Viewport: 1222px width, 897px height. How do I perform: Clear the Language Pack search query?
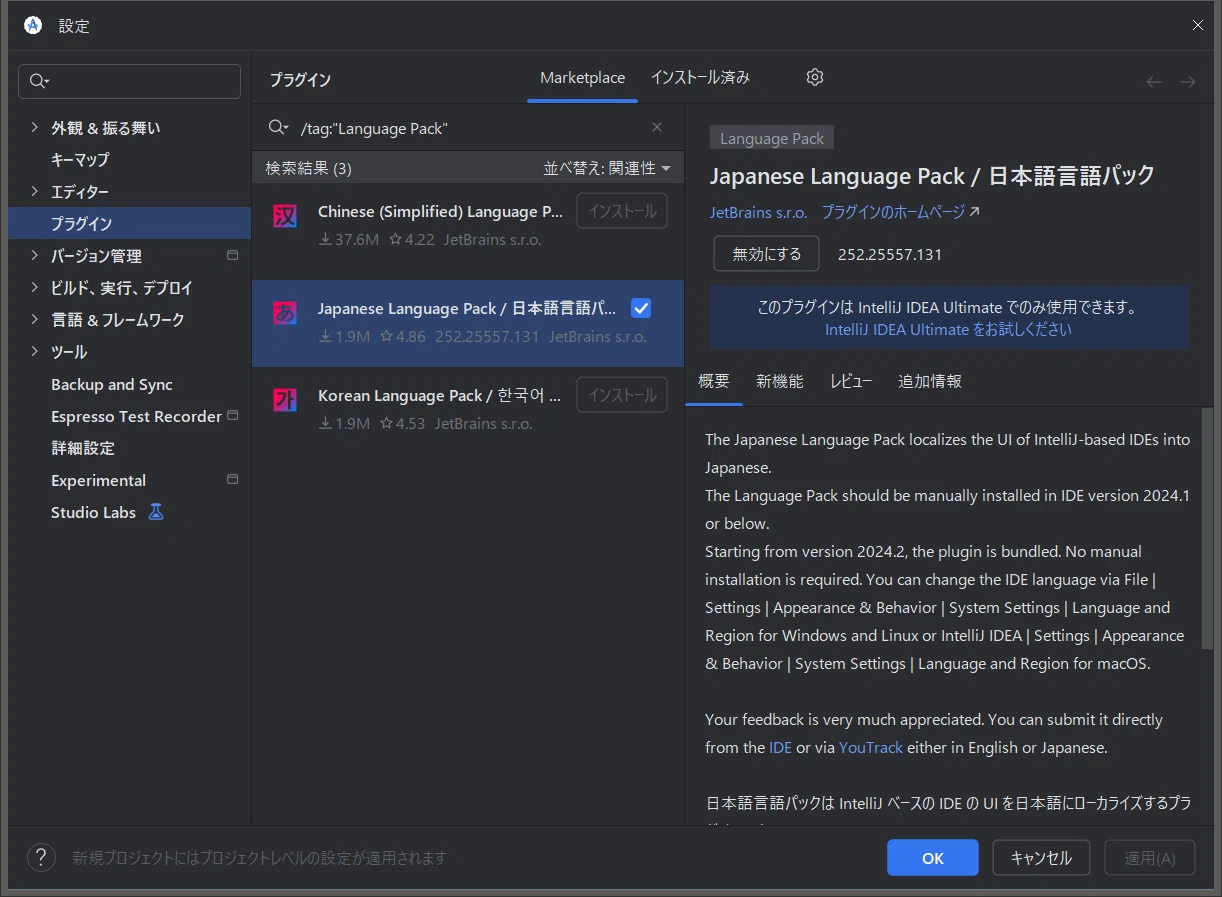click(657, 127)
